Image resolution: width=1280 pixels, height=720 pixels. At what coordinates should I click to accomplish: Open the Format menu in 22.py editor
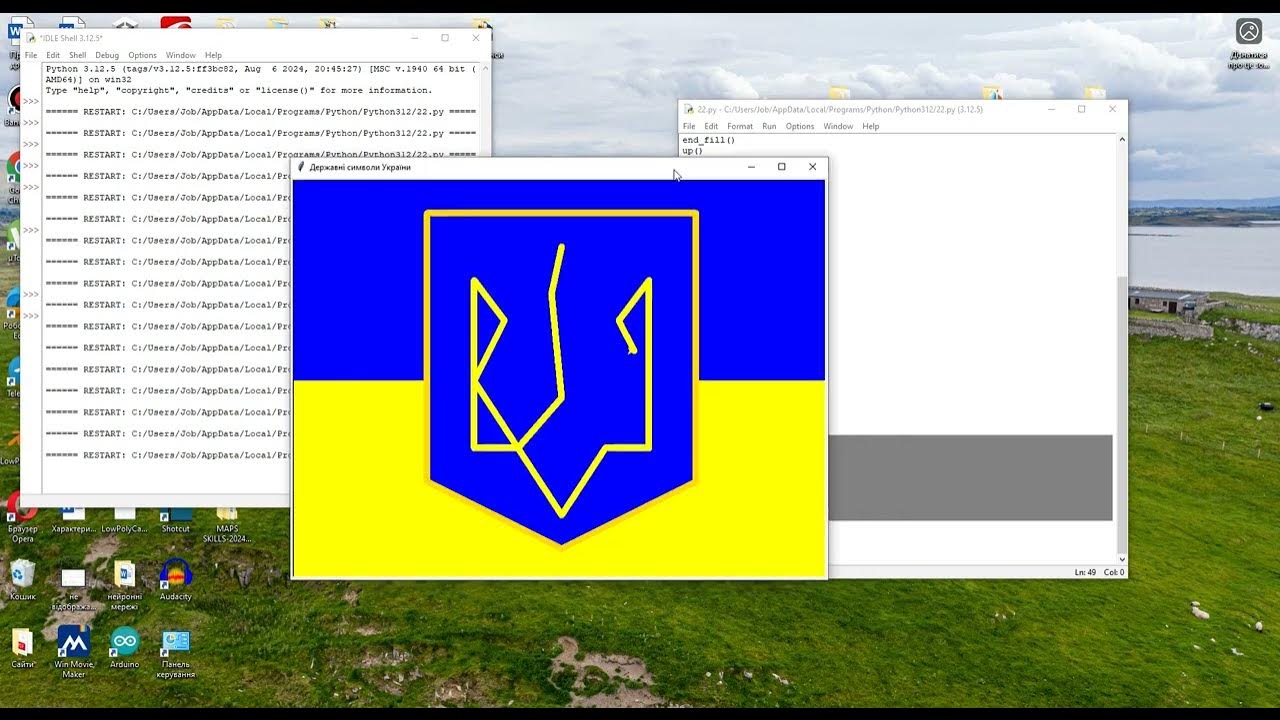click(740, 126)
